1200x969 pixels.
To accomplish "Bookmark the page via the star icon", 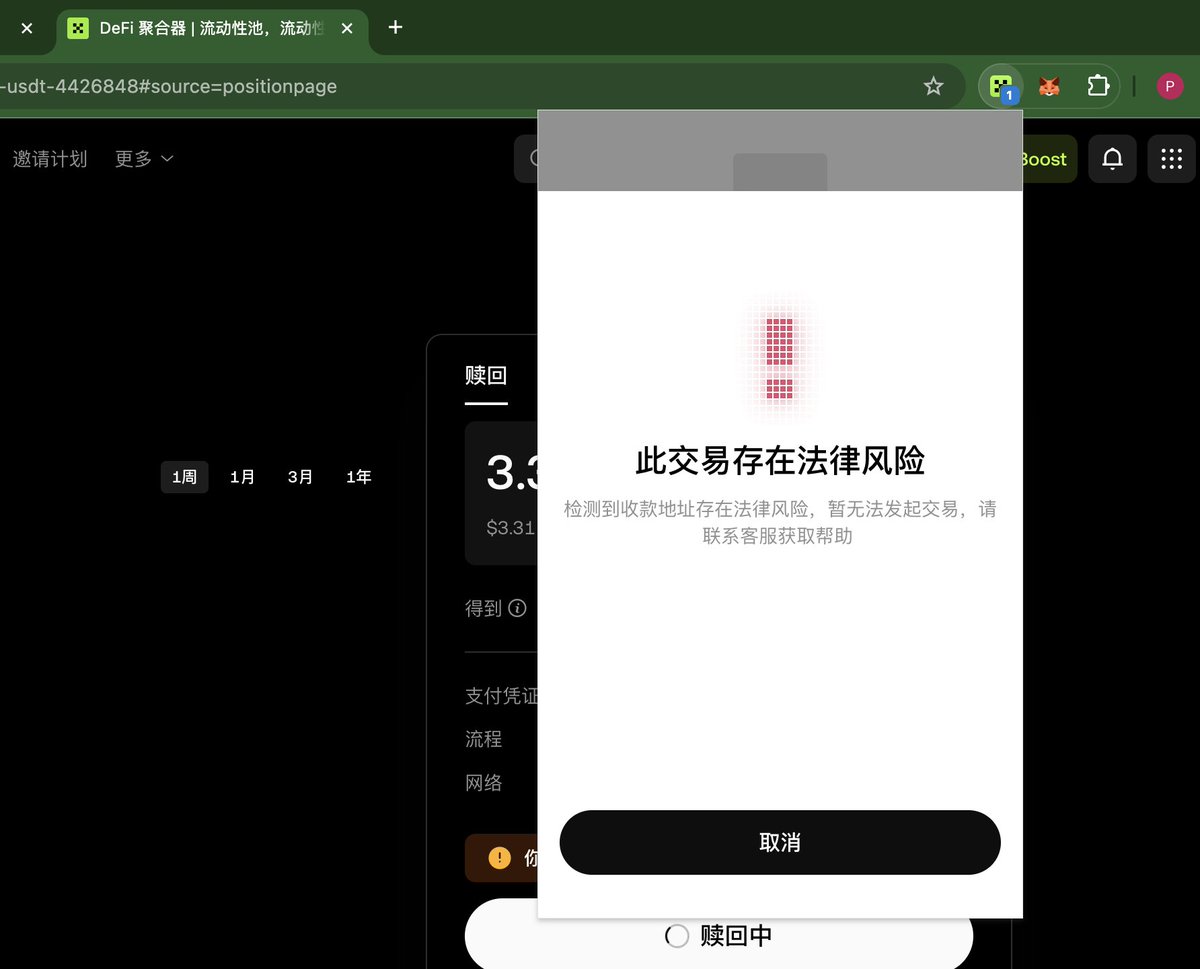I will point(933,86).
